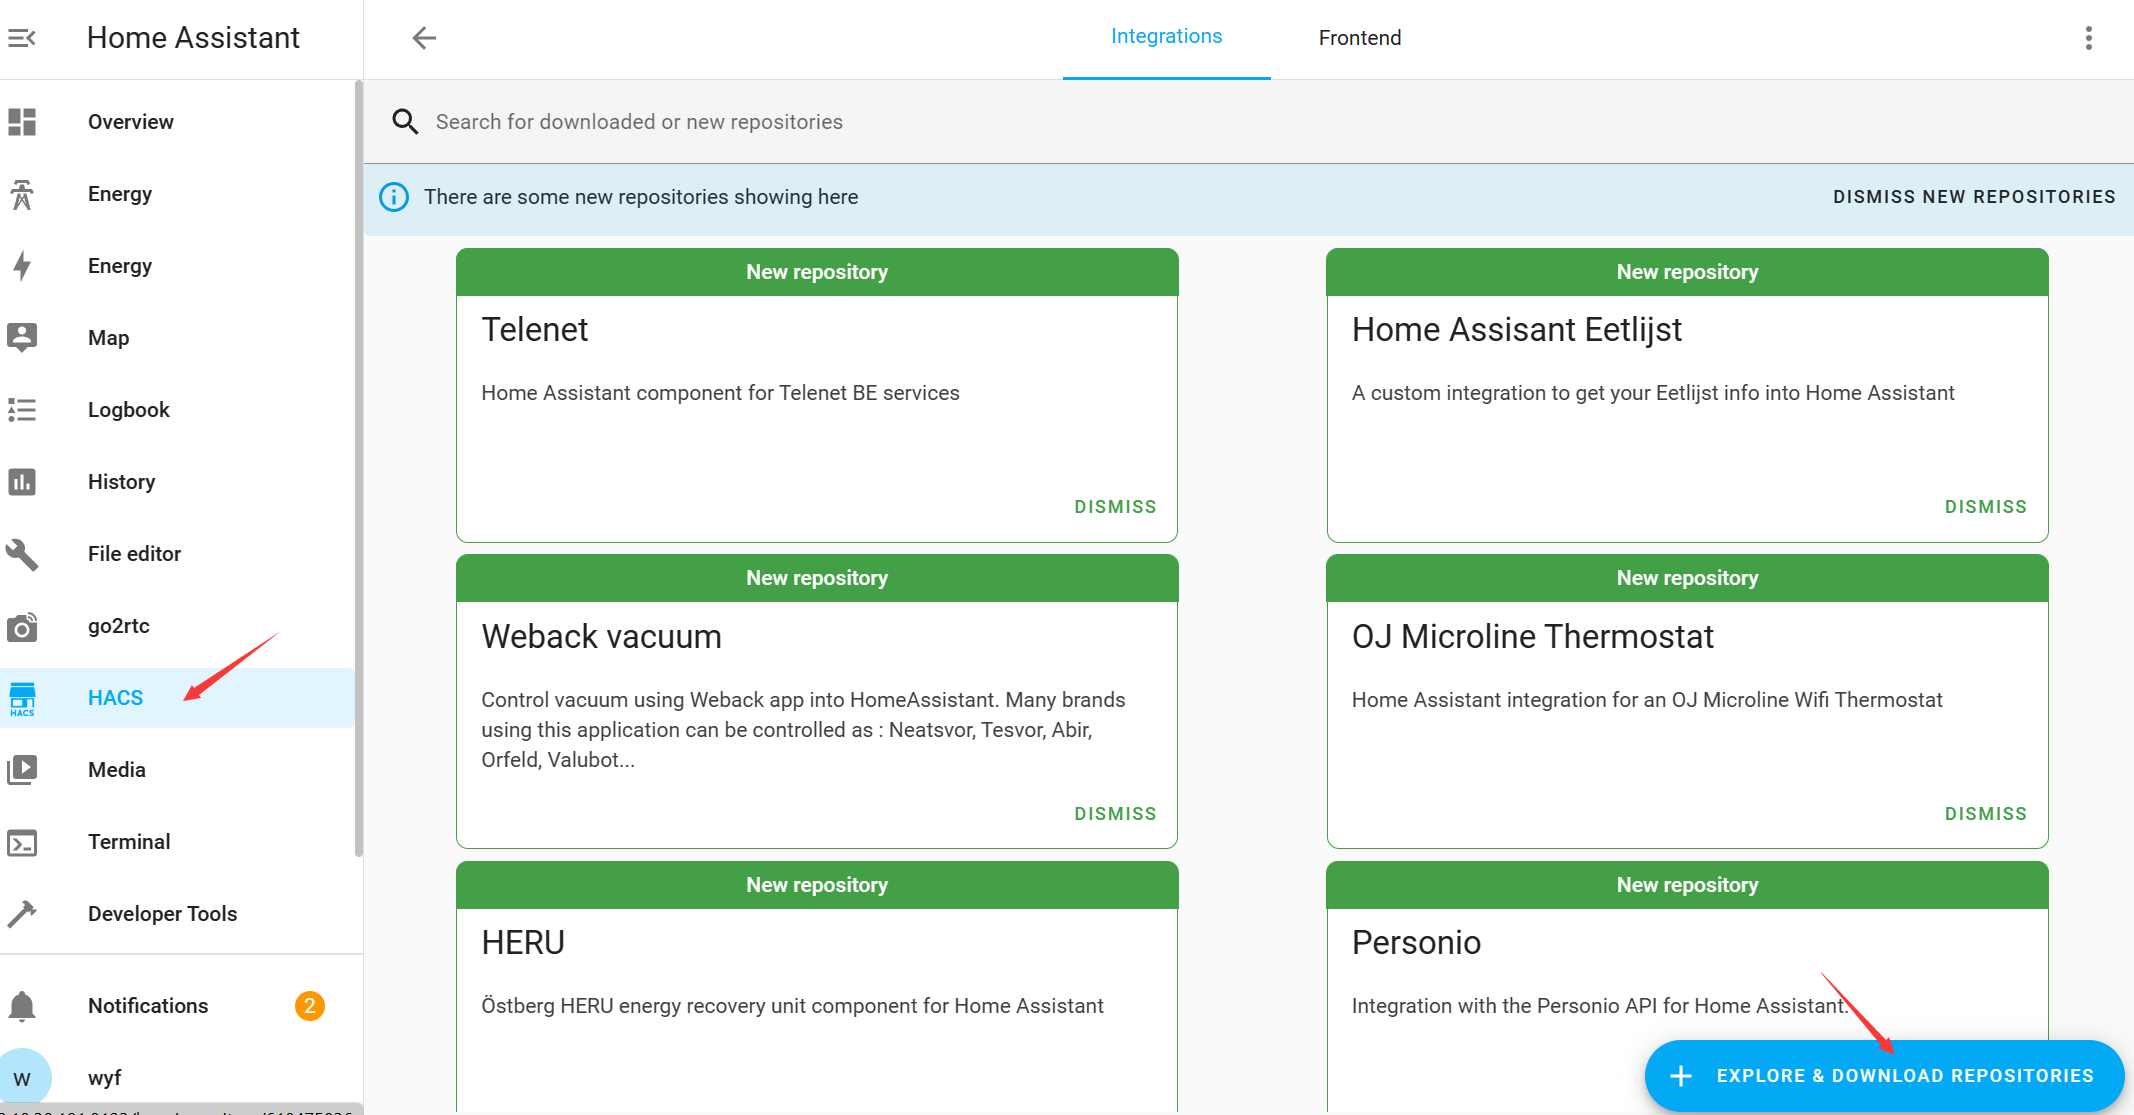Open Developer Tools hammer icon

point(22,914)
